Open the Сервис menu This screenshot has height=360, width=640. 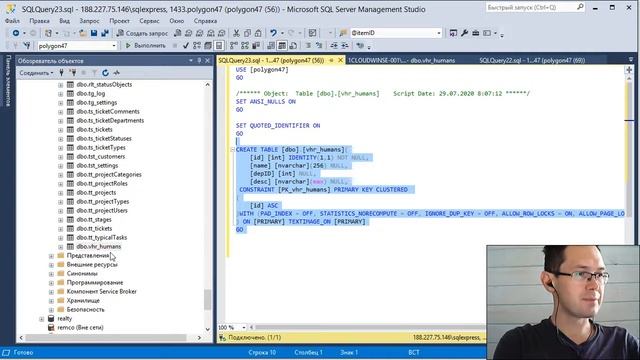click(149, 20)
